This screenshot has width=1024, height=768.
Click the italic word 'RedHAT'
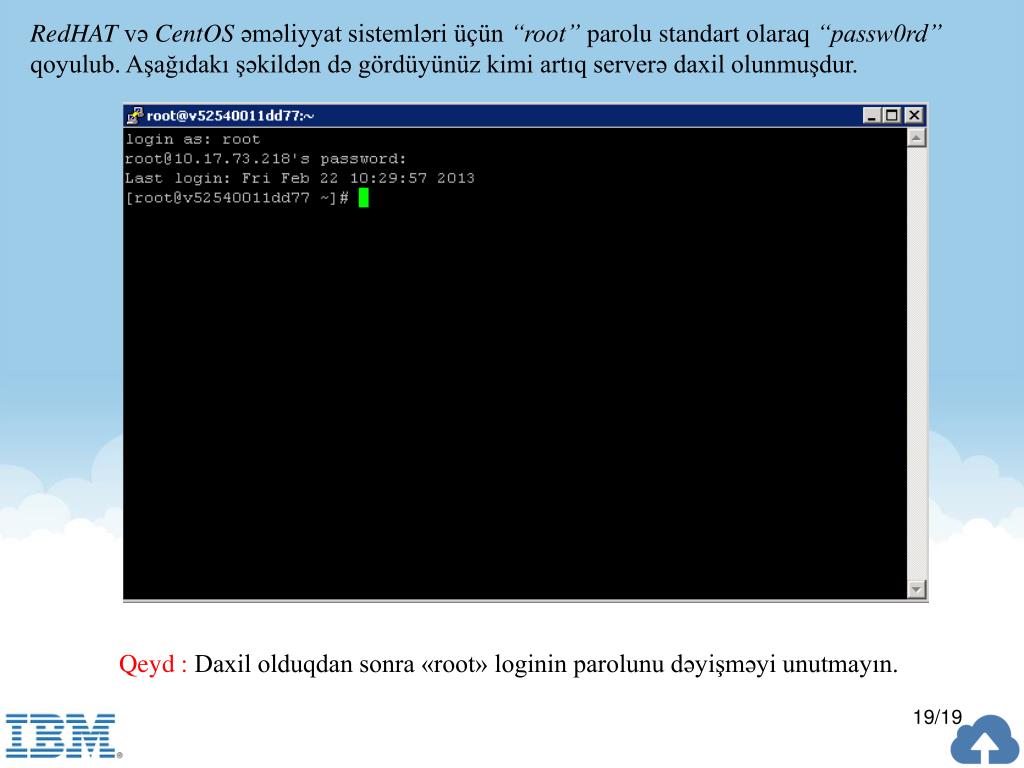click(74, 34)
